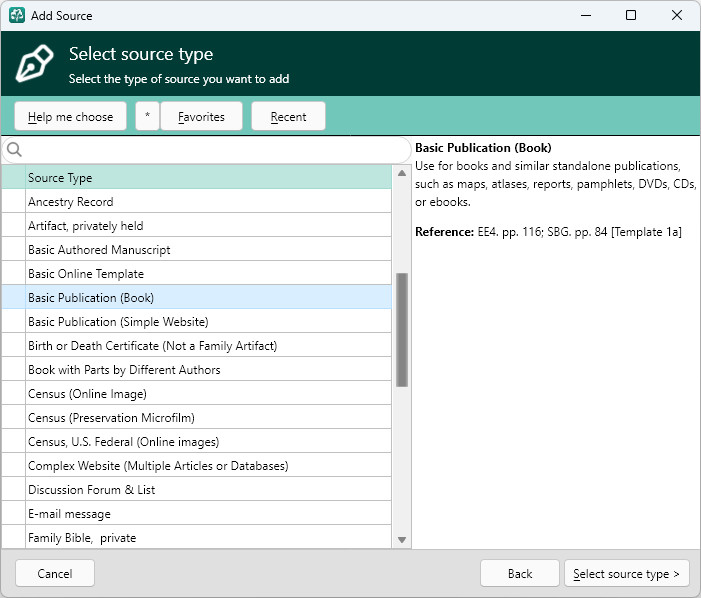This screenshot has height=598, width=701.
Task: Select Discussion Forum & List
Action: [x=197, y=489]
